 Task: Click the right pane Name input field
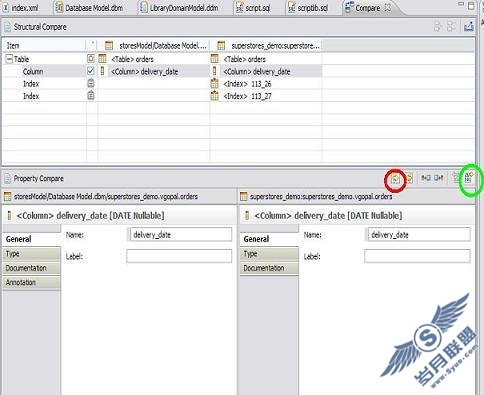coord(417,235)
